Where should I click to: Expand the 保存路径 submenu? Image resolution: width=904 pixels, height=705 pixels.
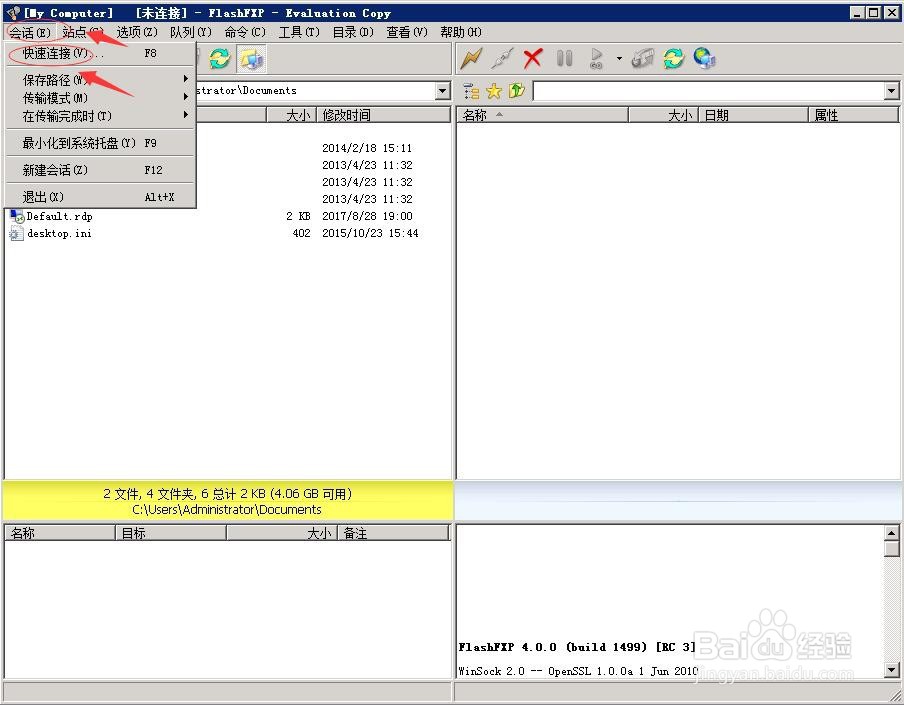click(x=100, y=79)
